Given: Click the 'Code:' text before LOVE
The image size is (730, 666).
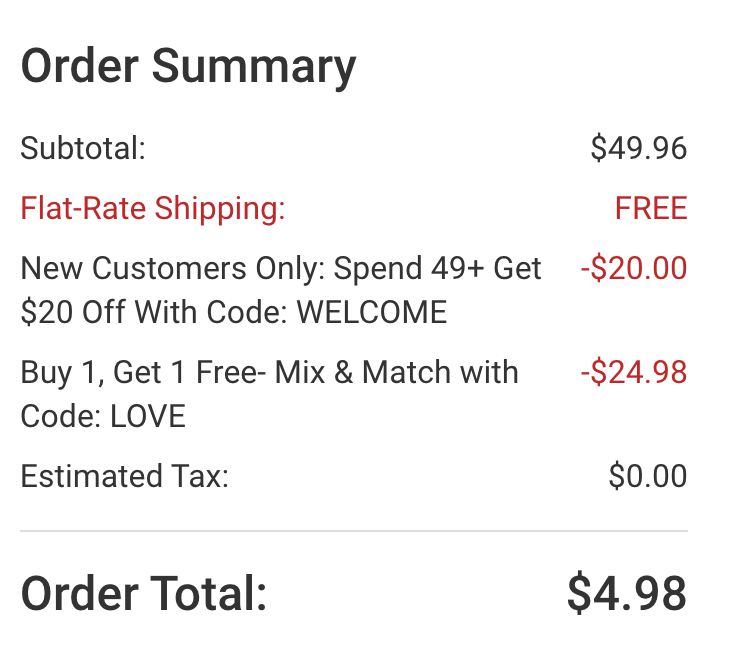Looking at the screenshot, I should tap(57, 416).
